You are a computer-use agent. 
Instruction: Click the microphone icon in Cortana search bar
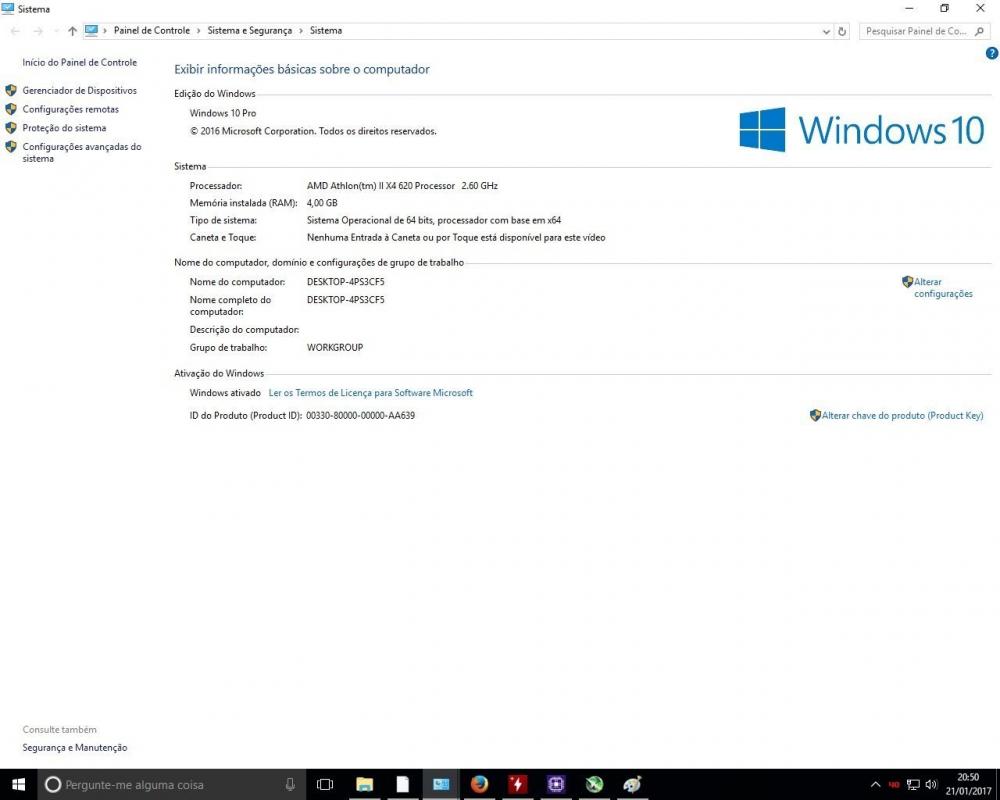289,784
